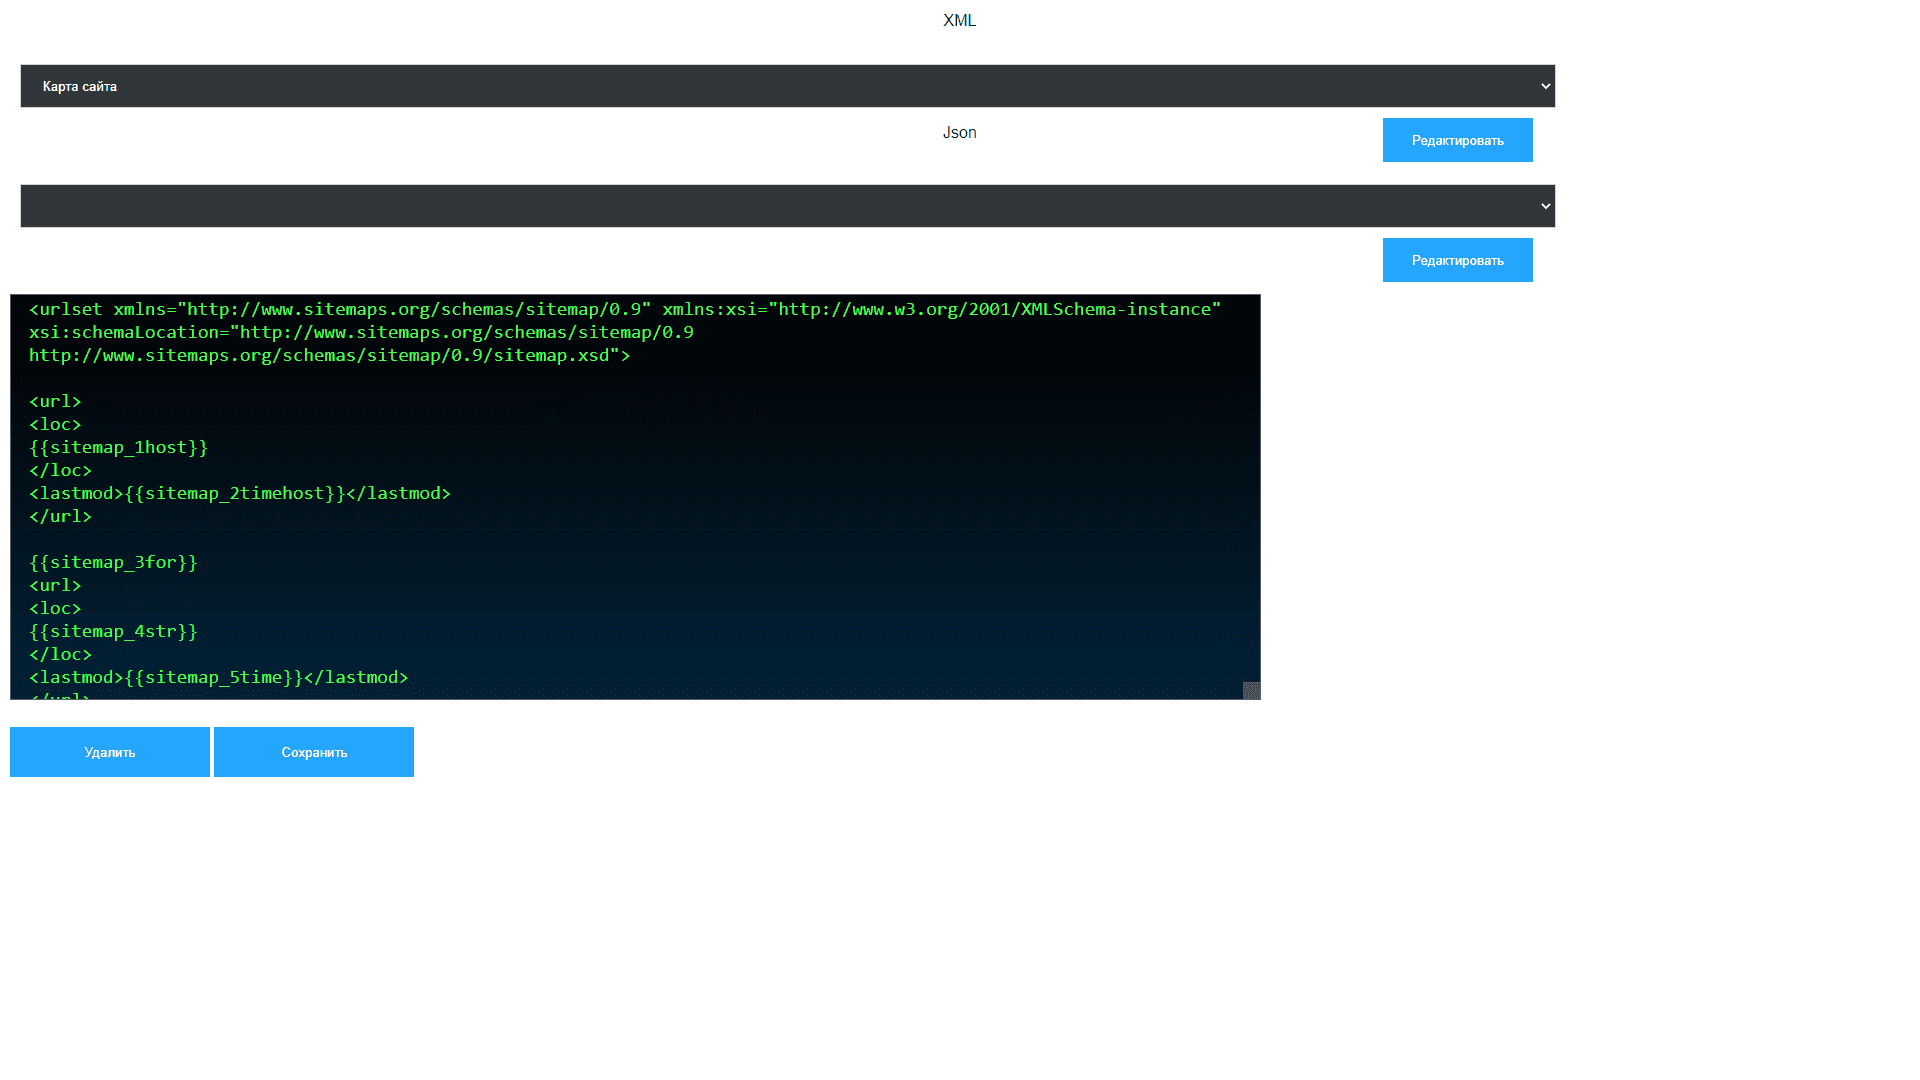Click the first <url> tag in the code

(x=55, y=401)
